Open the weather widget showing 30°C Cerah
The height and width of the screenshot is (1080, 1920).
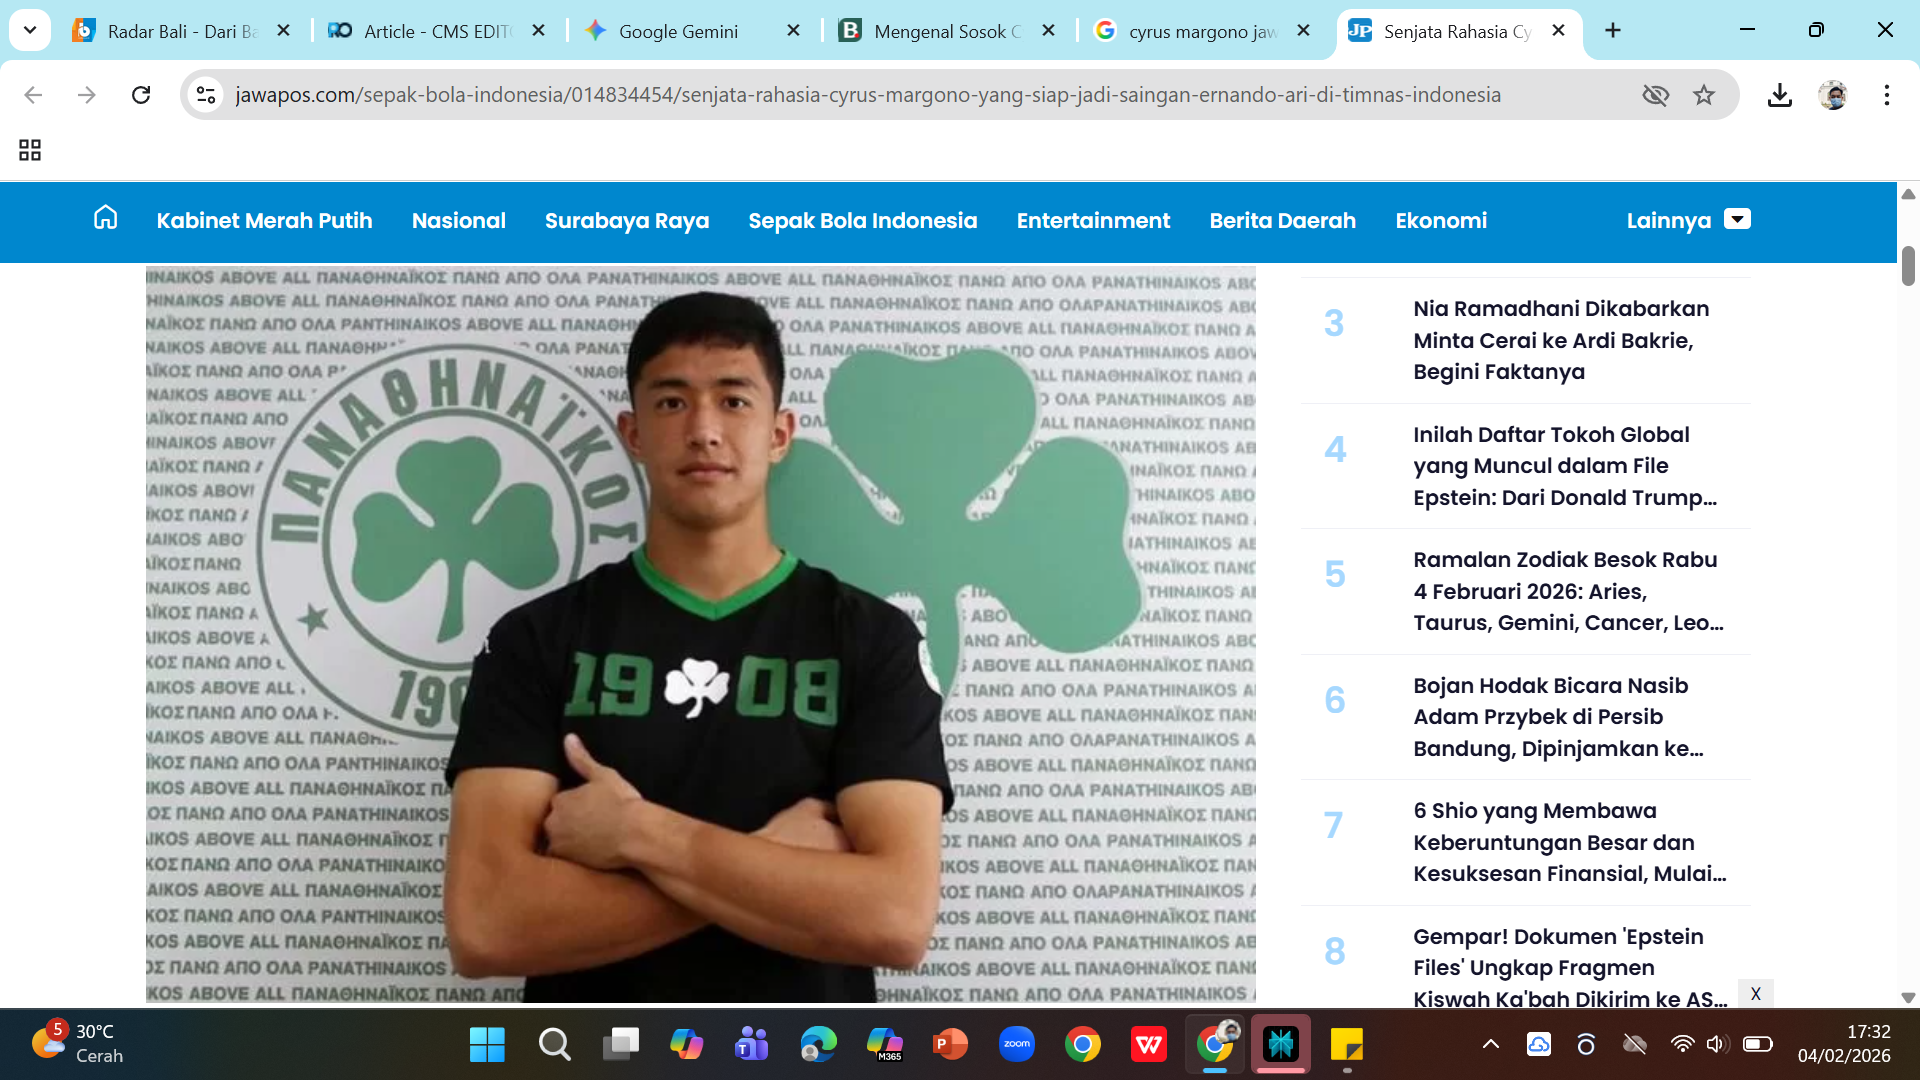point(78,1043)
